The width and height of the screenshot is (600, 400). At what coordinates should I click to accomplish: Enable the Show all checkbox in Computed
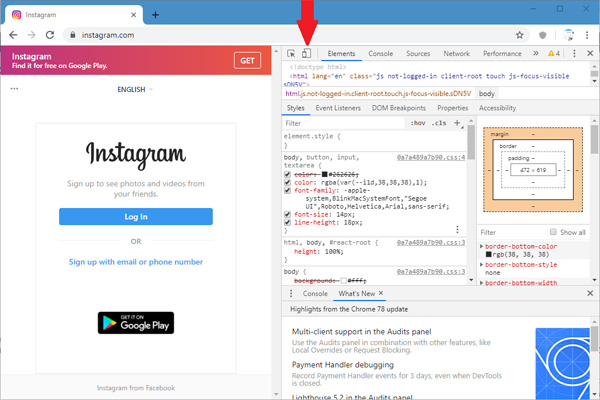[553, 232]
